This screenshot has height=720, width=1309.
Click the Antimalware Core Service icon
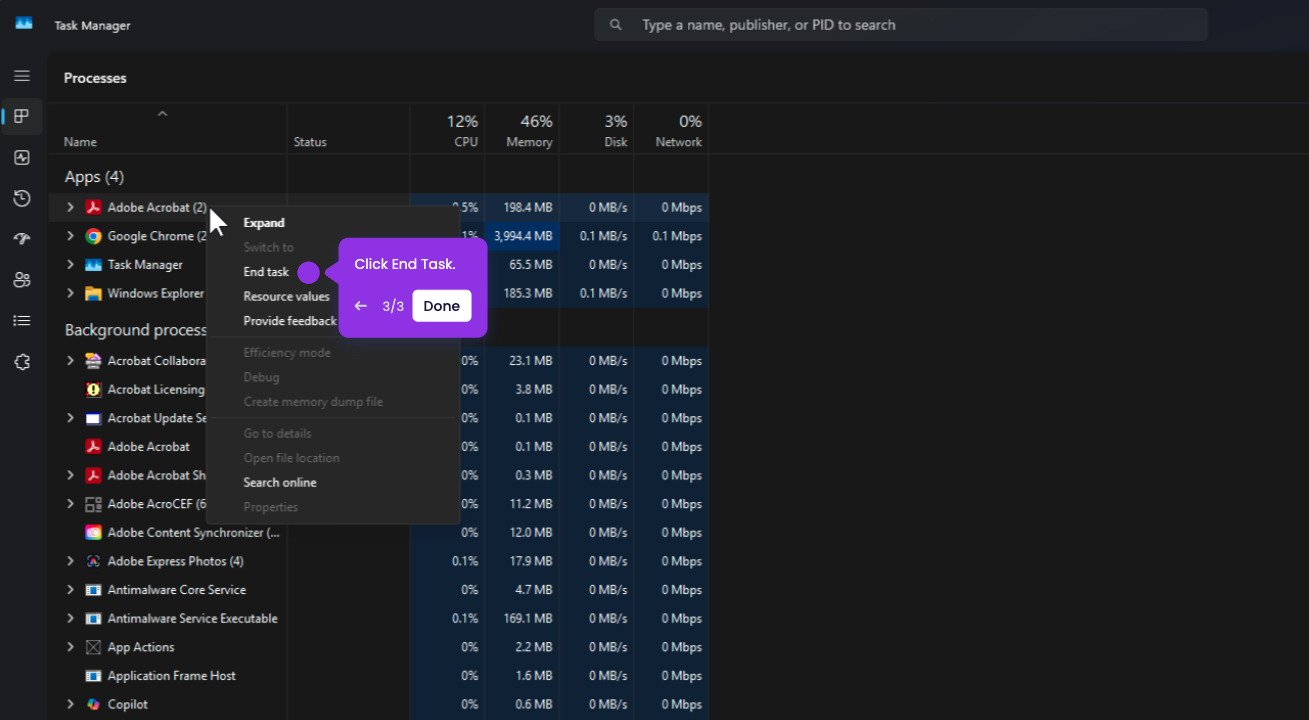click(93, 590)
